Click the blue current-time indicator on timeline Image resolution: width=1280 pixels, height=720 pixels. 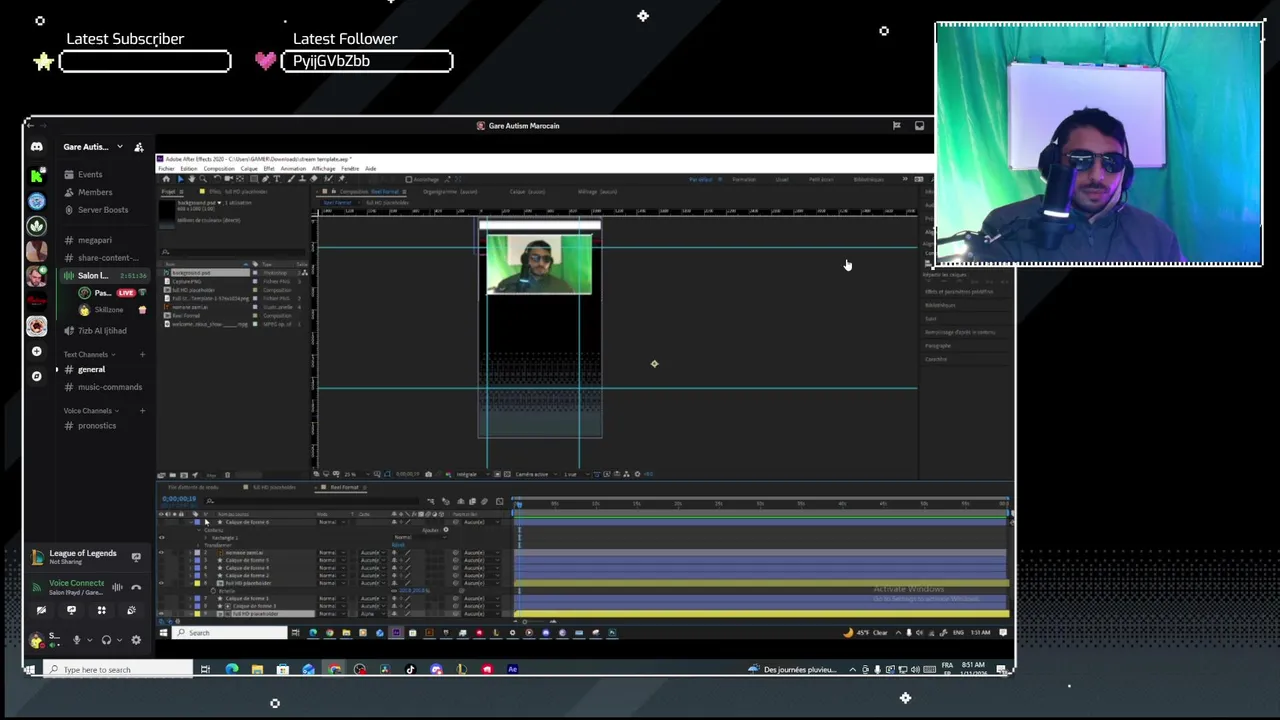pyautogui.click(x=518, y=503)
